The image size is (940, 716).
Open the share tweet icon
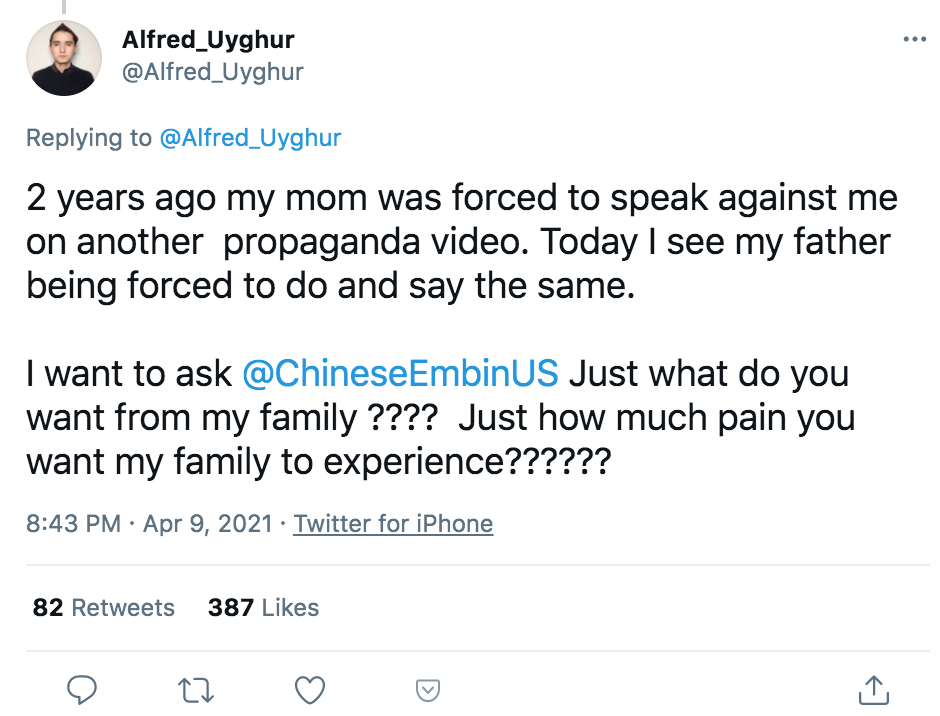(x=873, y=690)
